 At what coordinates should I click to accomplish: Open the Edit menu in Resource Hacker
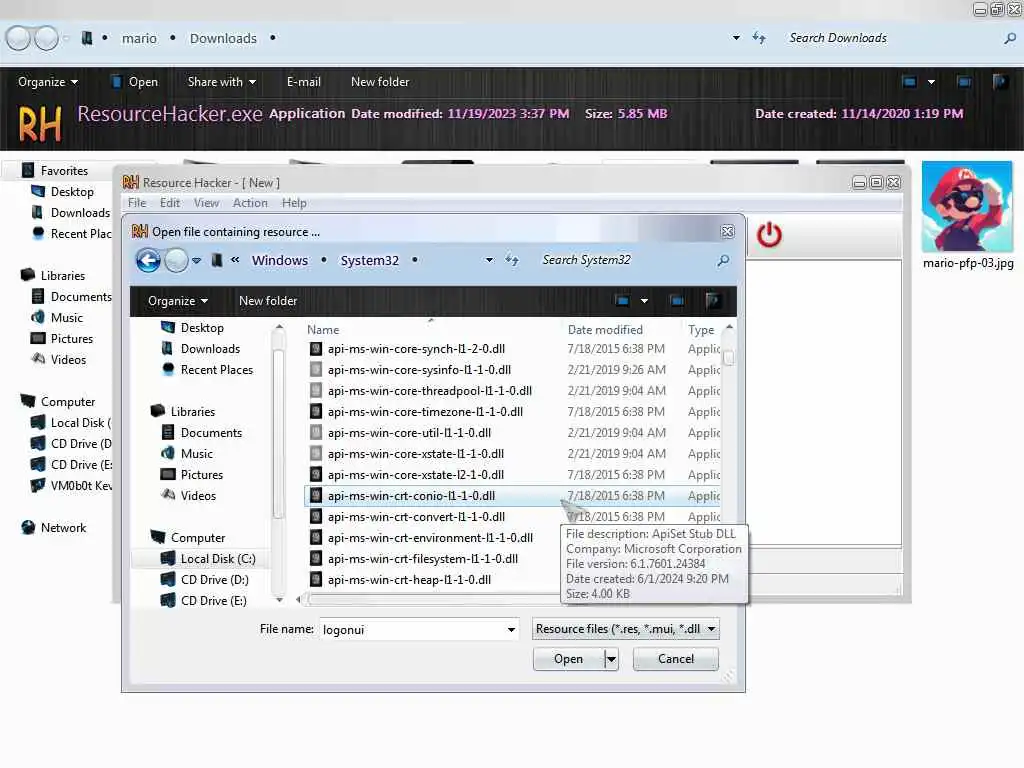(170, 203)
